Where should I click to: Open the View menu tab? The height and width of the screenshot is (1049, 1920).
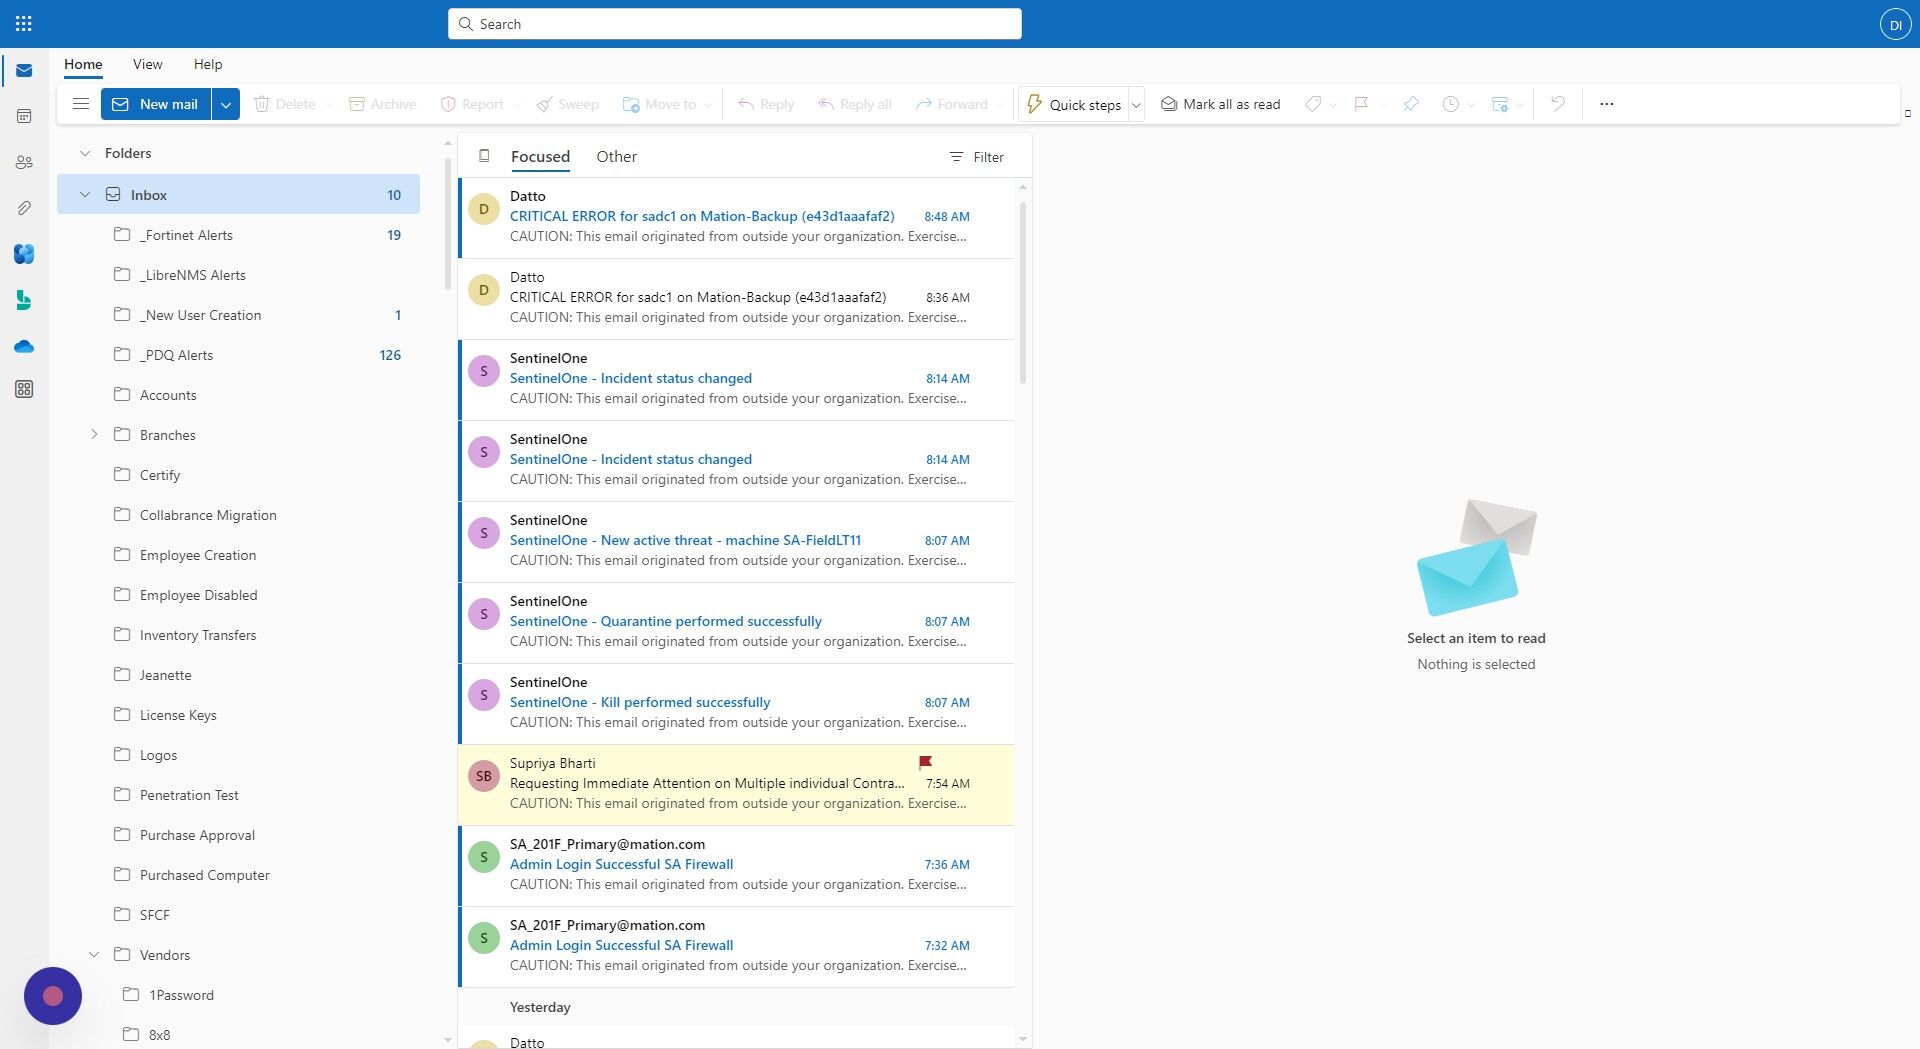(x=147, y=63)
